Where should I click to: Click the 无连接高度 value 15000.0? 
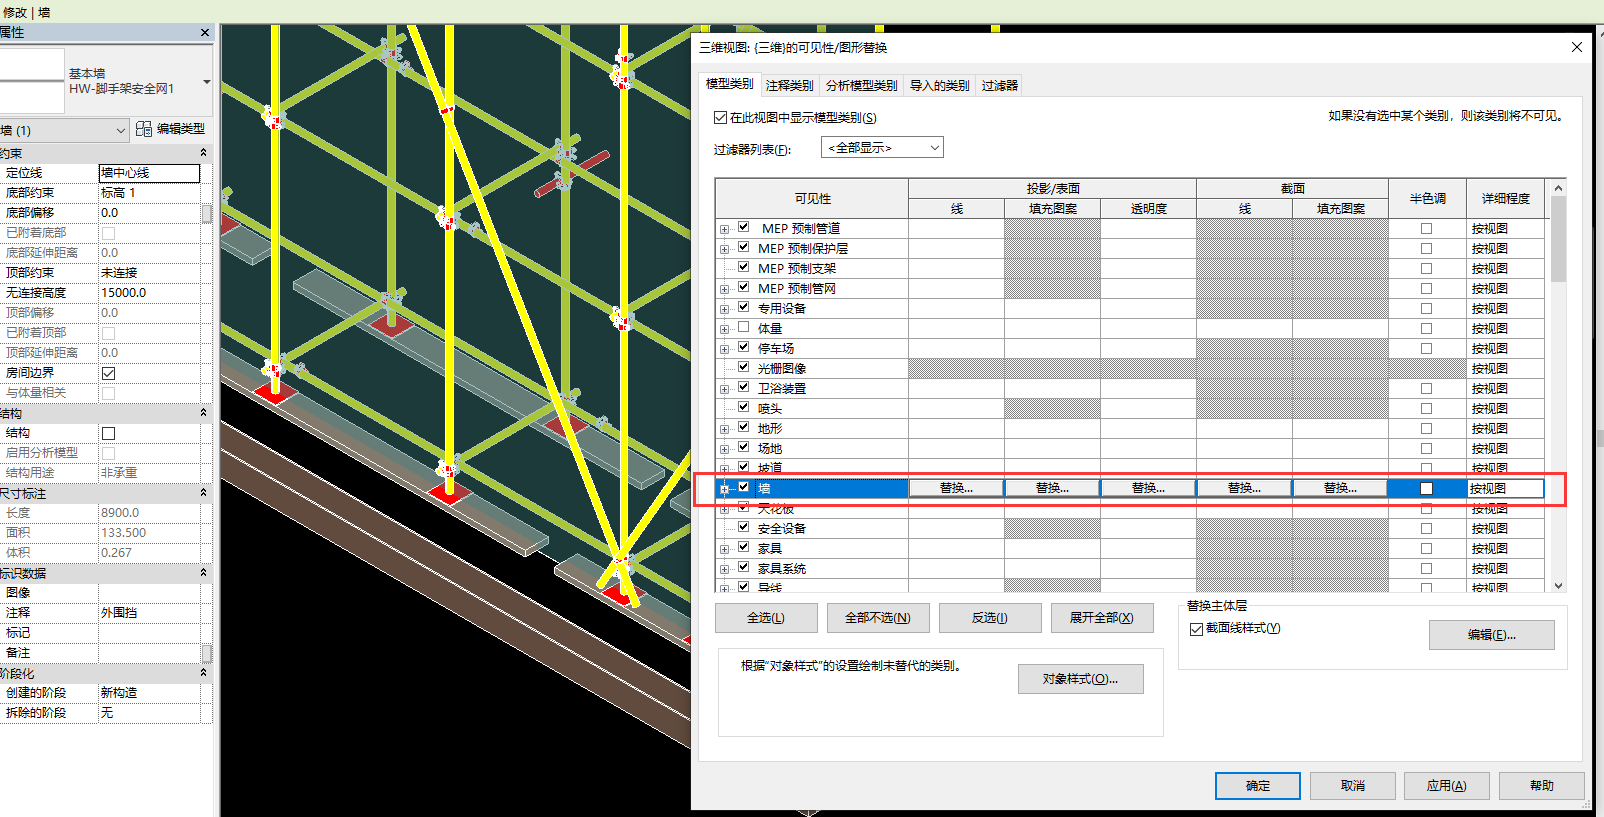coord(149,293)
